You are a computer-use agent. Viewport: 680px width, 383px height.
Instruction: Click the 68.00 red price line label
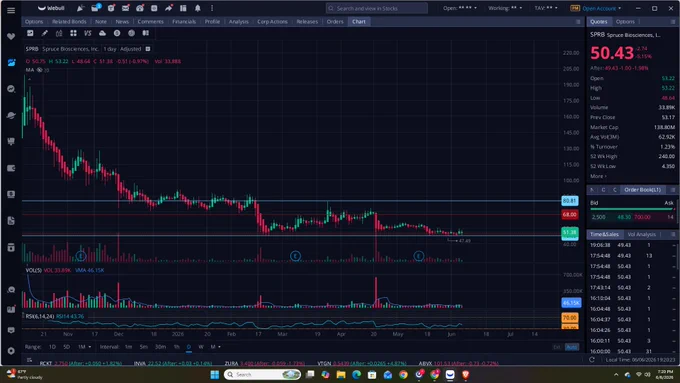[x=569, y=214]
